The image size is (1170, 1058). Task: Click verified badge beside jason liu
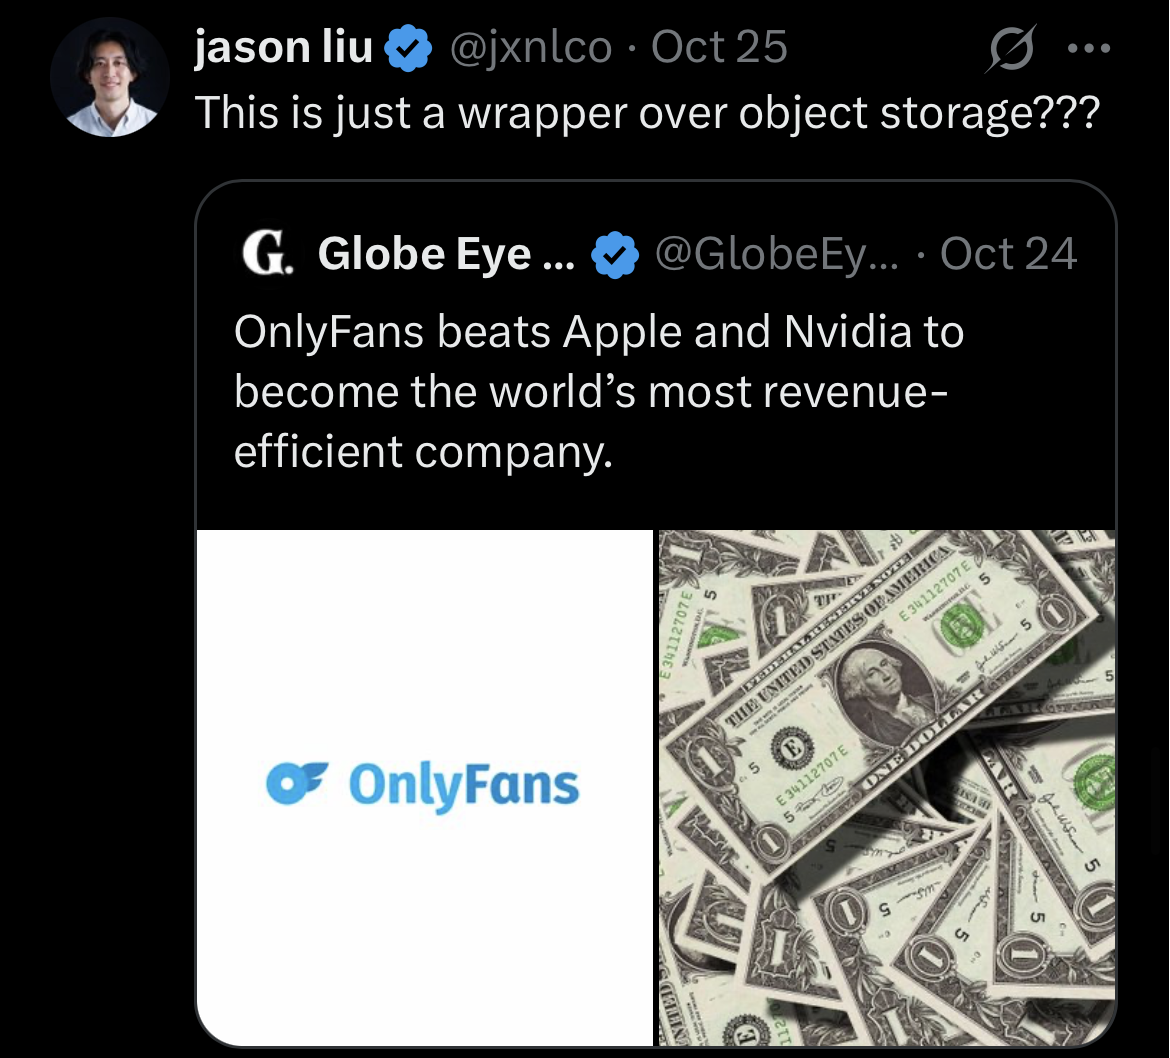[x=410, y=49]
